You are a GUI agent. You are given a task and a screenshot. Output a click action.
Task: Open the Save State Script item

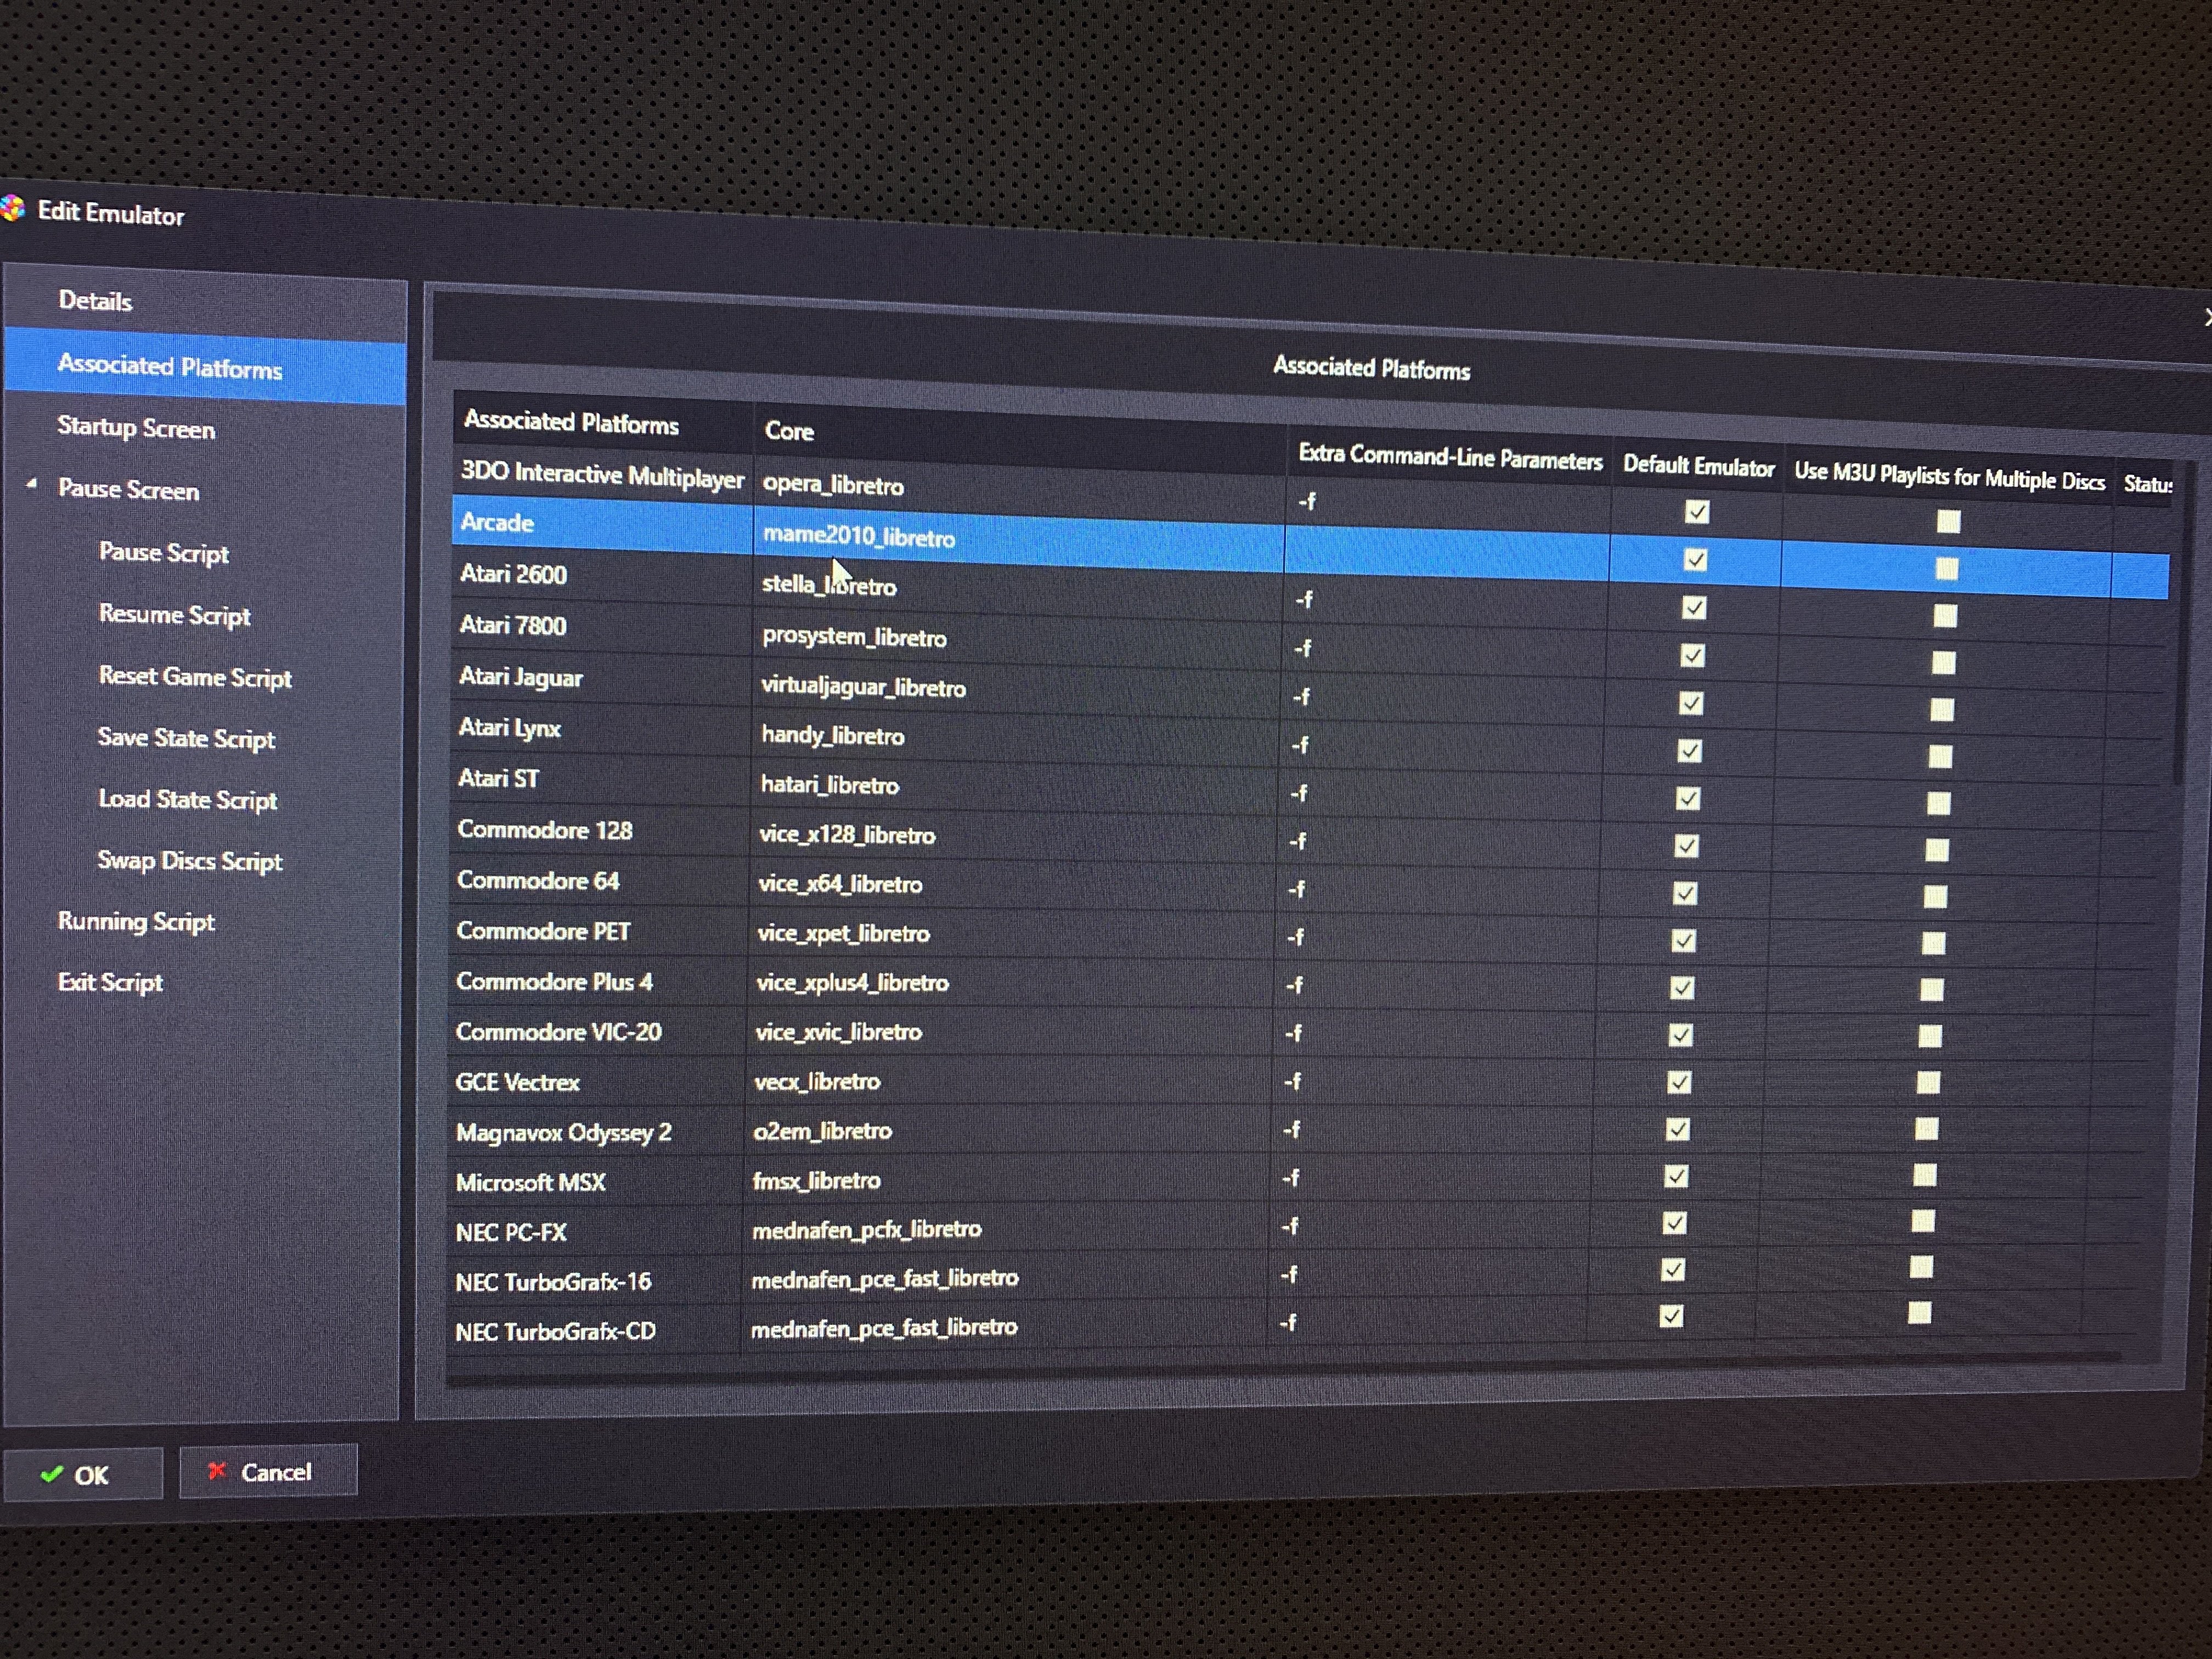[186, 738]
